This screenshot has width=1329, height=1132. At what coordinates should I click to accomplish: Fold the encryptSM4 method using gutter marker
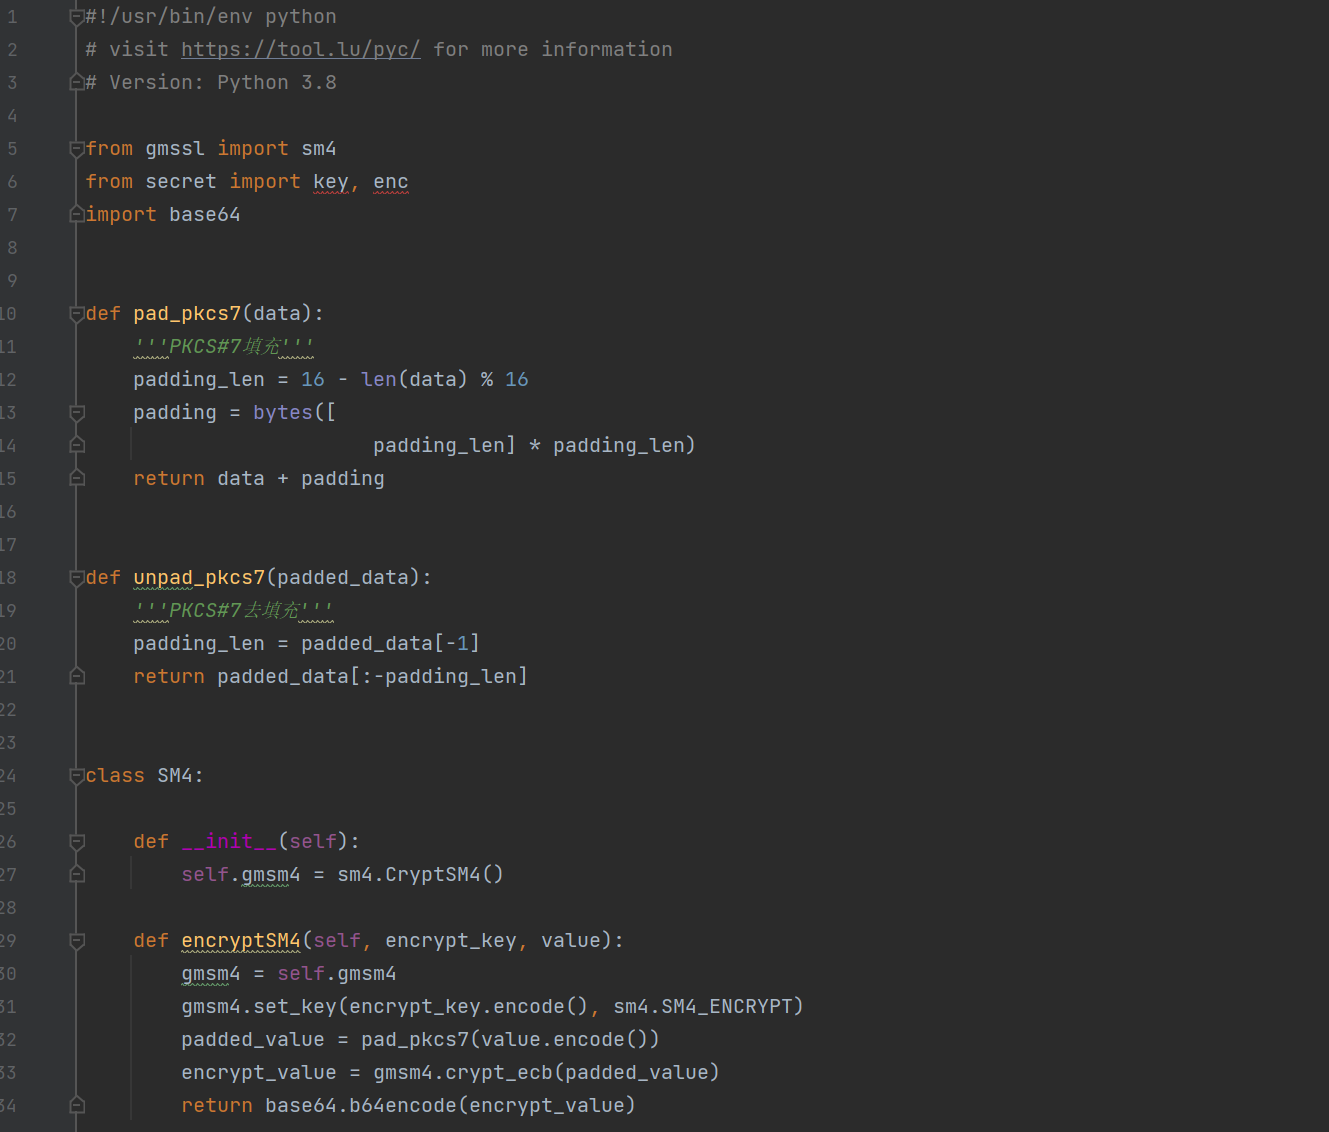pyautogui.click(x=77, y=941)
